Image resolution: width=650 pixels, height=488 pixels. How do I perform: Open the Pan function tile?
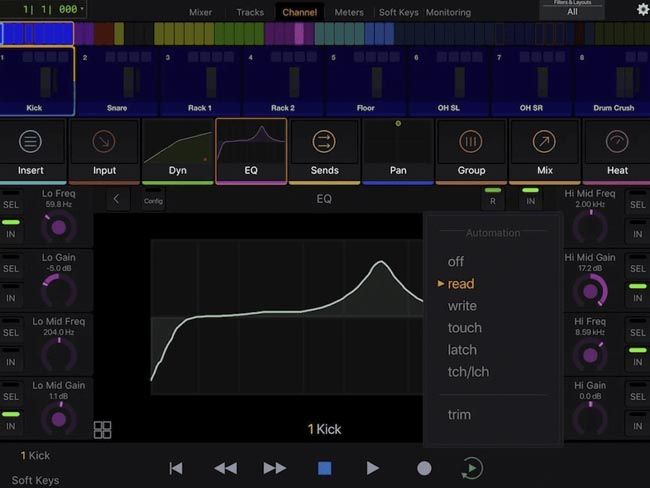pyautogui.click(x=398, y=152)
